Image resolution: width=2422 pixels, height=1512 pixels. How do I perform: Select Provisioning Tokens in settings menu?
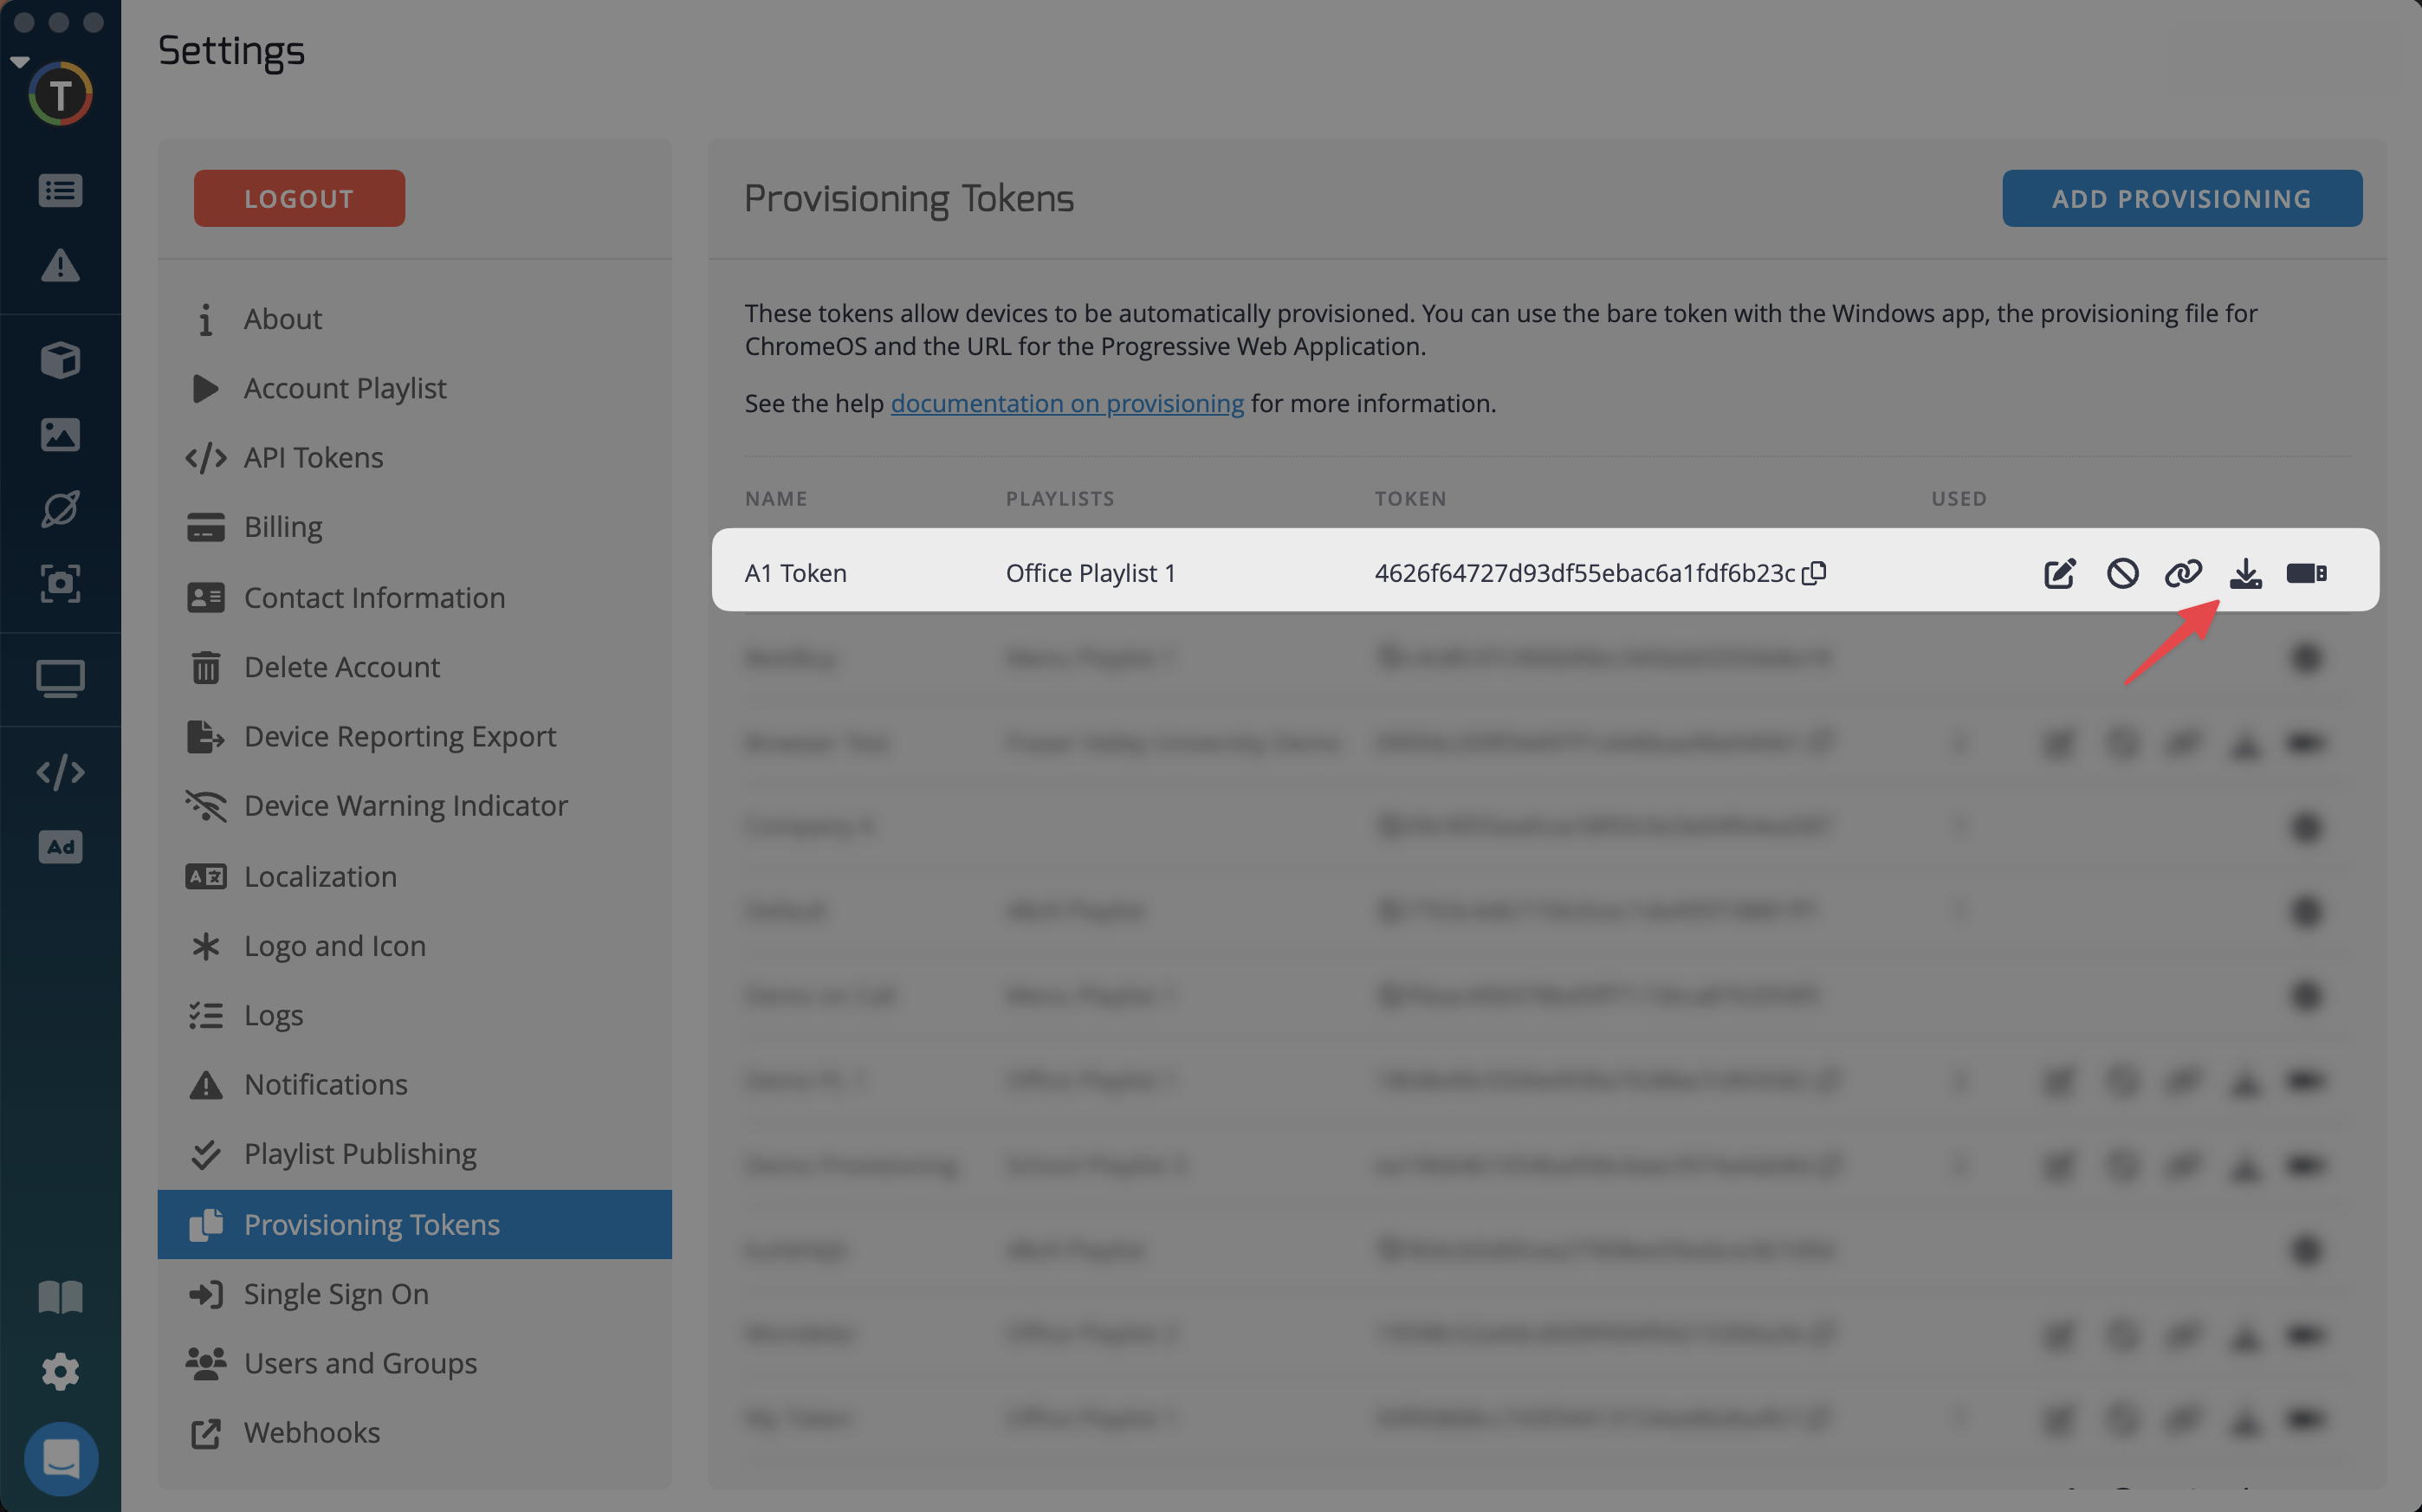point(371,1224)
